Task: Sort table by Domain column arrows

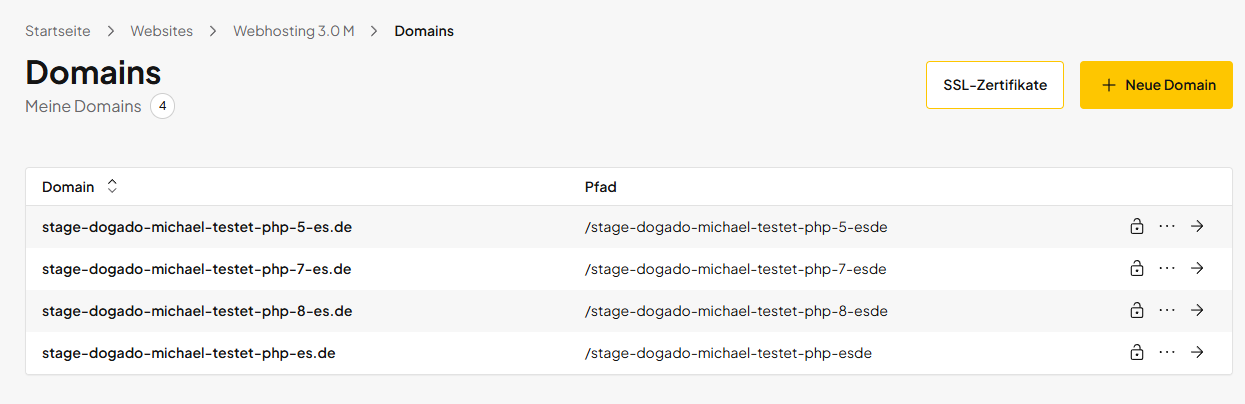Action: pyautogui.click(x=112, y=187)
